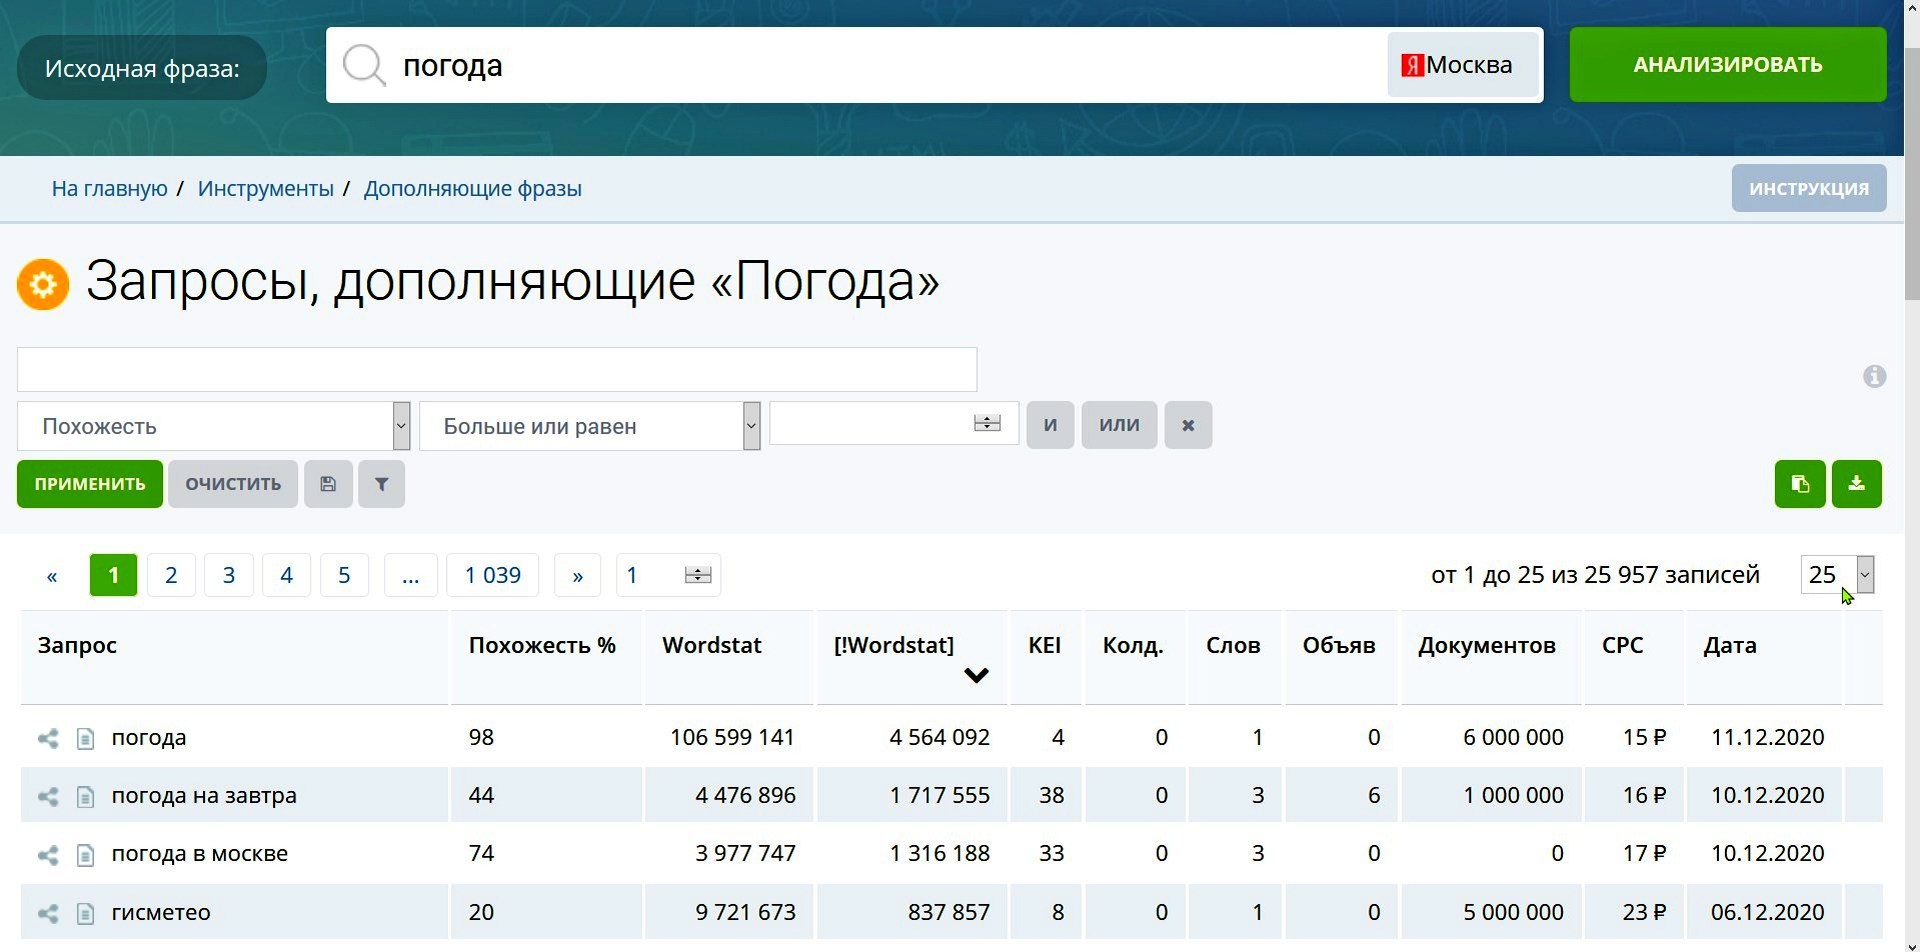Click the info icon near the filter field
Screen dimensions: 1920x952
[x=1874, y=377]
